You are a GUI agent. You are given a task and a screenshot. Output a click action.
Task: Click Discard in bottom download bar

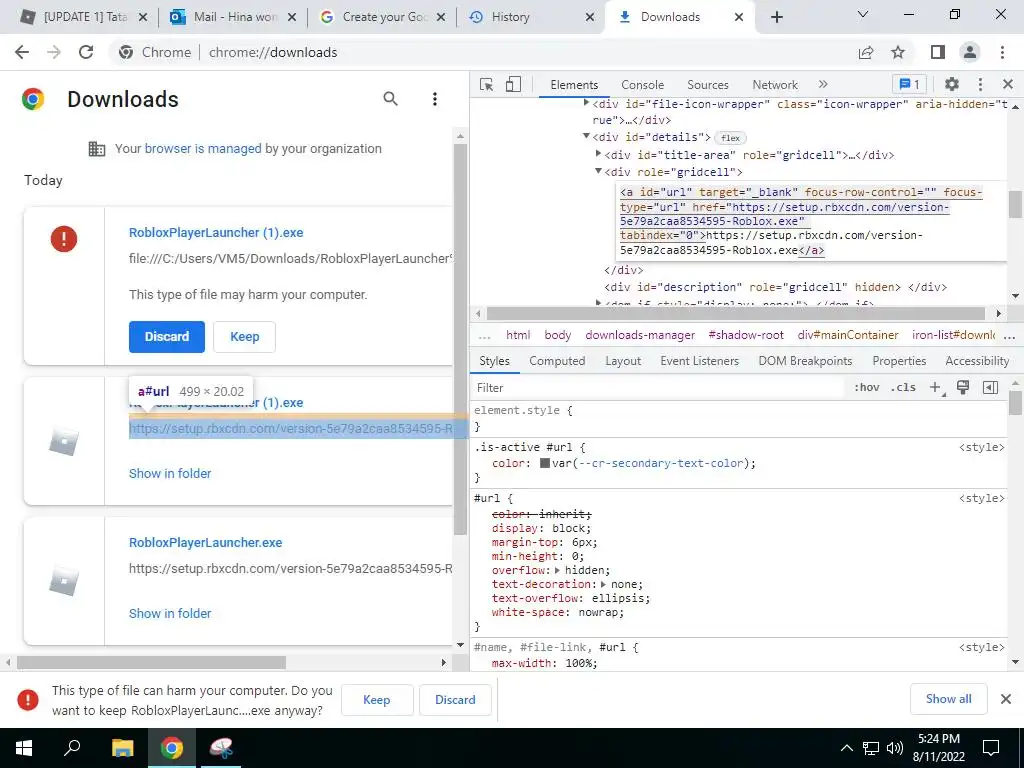pos(455,700)
